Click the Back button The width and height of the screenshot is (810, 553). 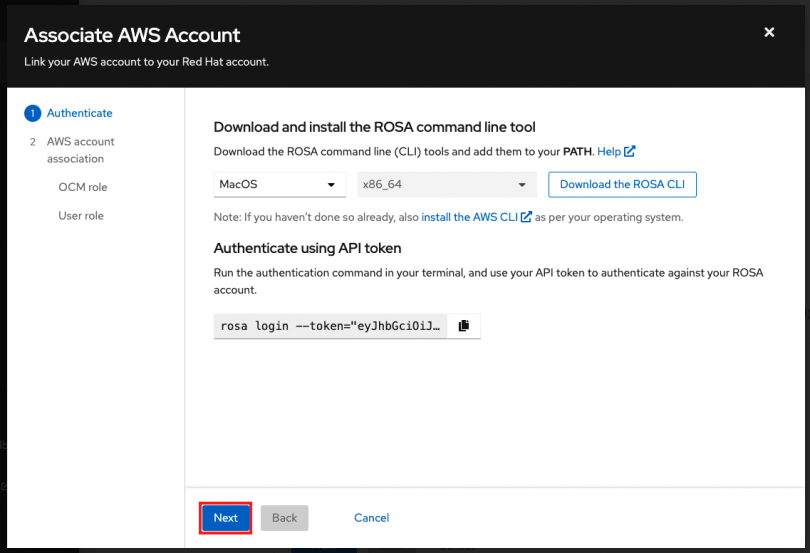click(x=284, y=518)
